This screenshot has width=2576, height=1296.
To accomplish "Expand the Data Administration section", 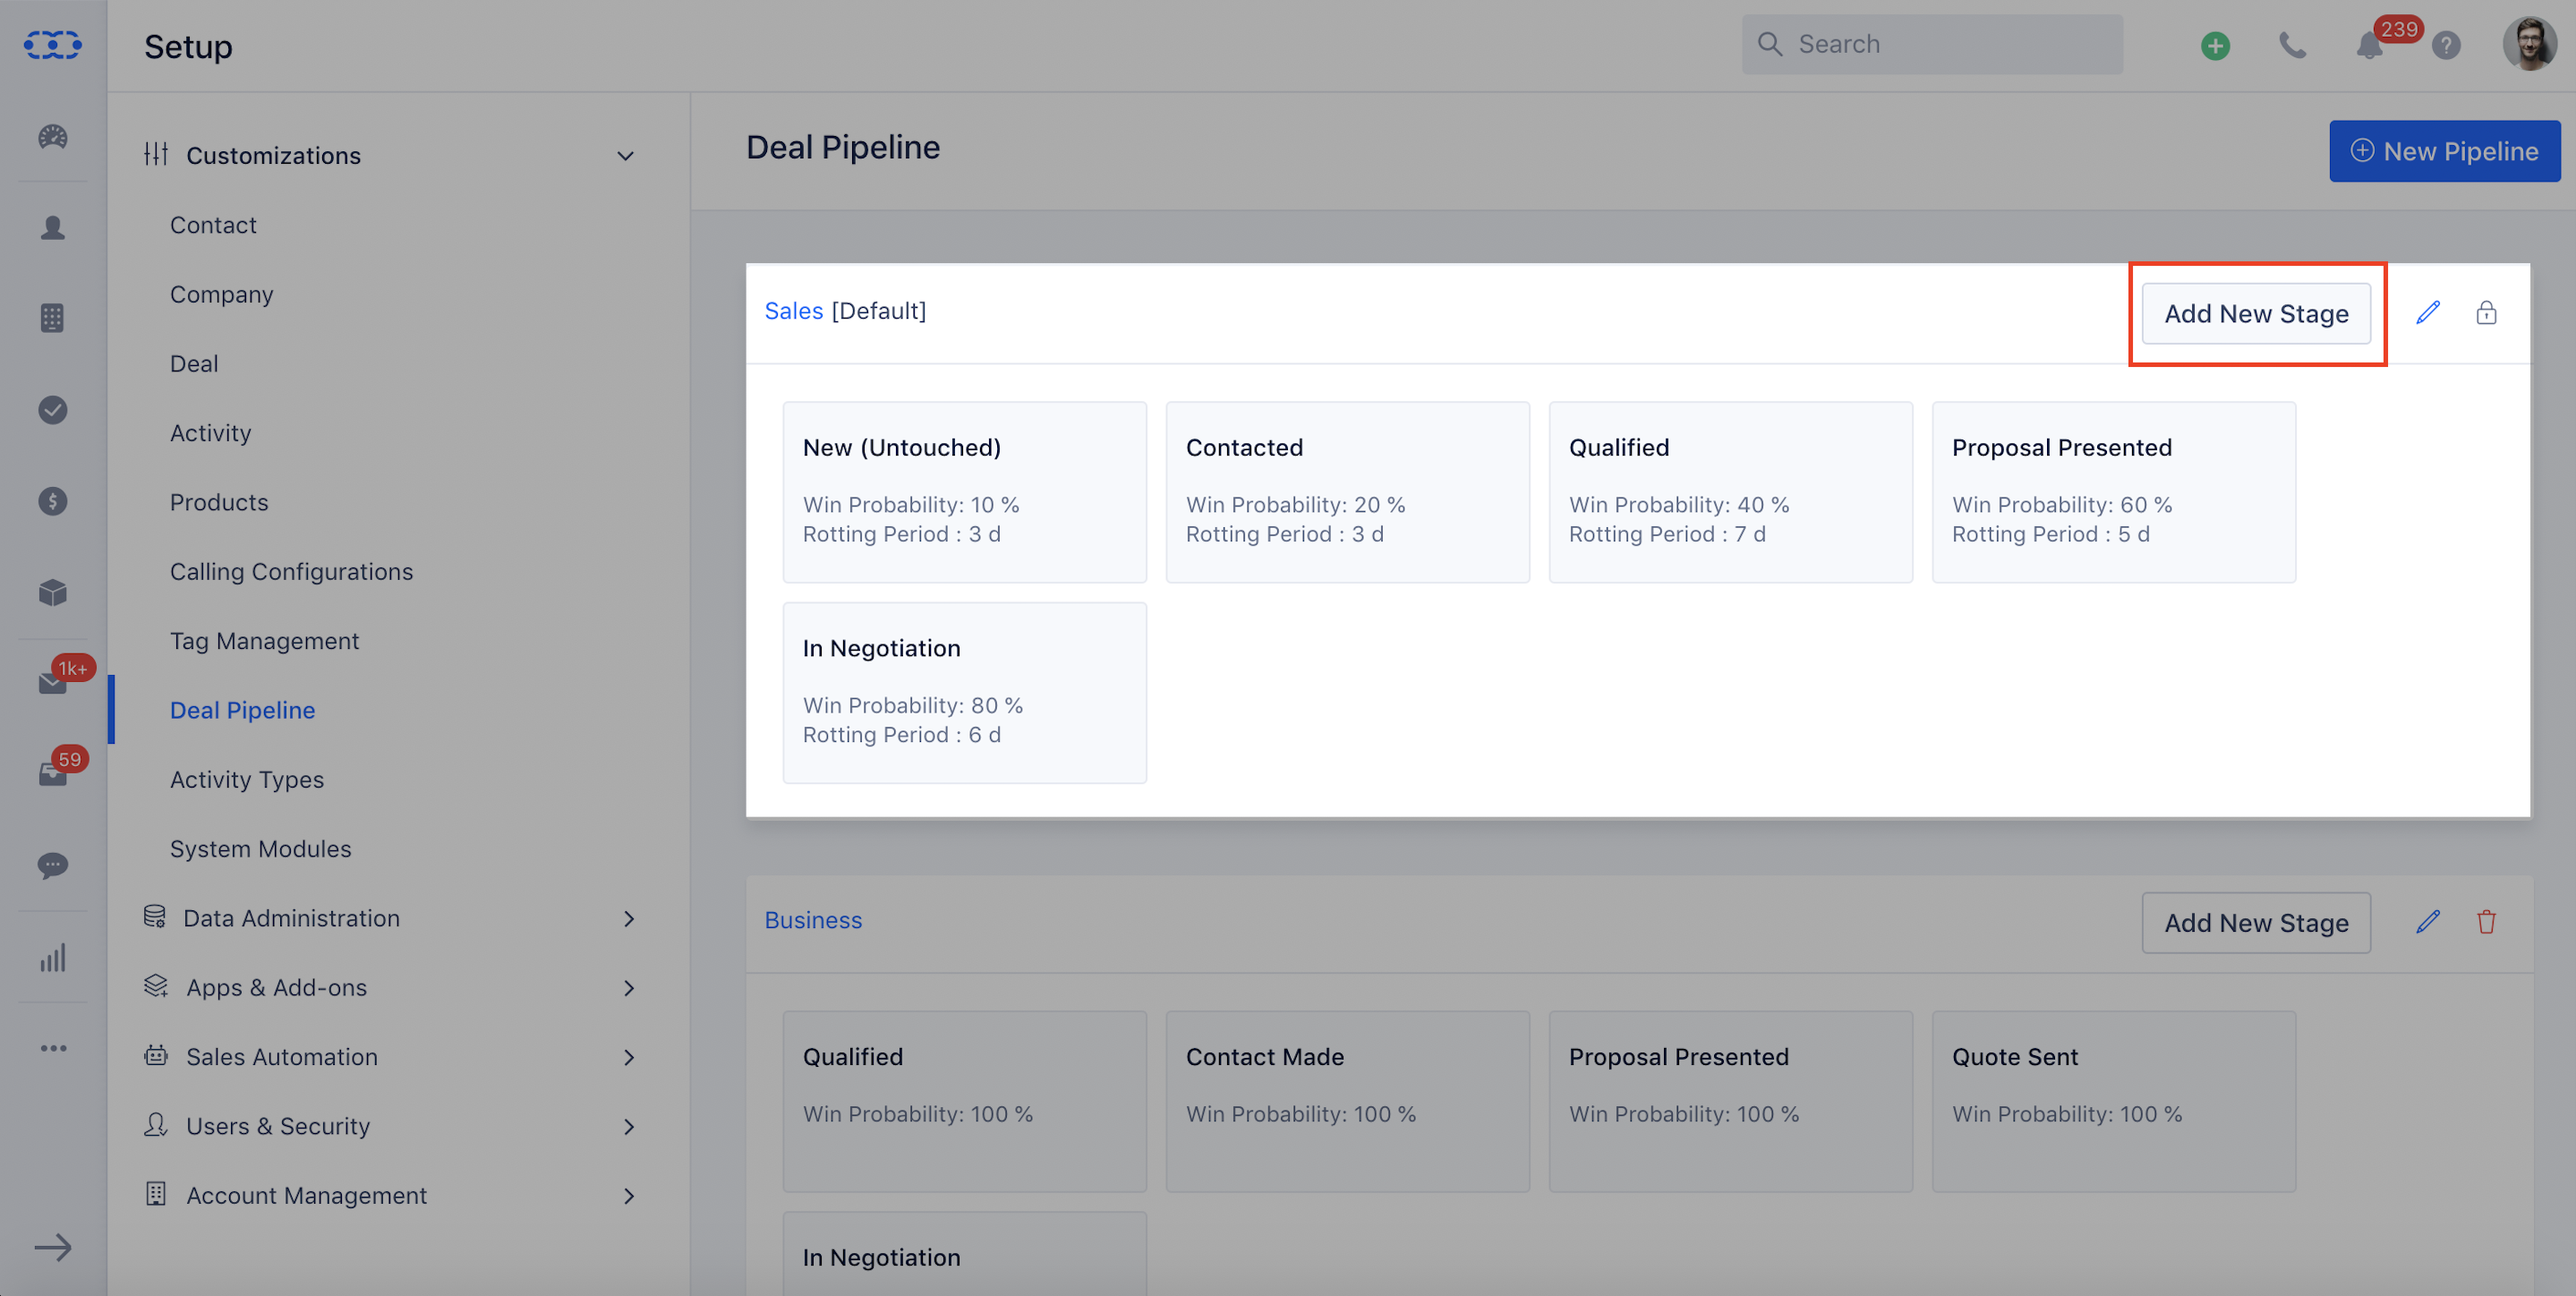I will pos(391,918).
